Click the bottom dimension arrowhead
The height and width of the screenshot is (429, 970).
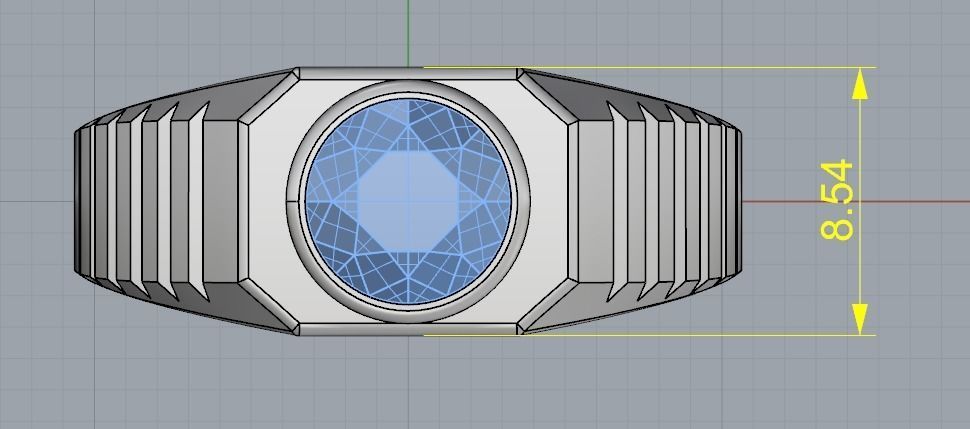(860, 319)
